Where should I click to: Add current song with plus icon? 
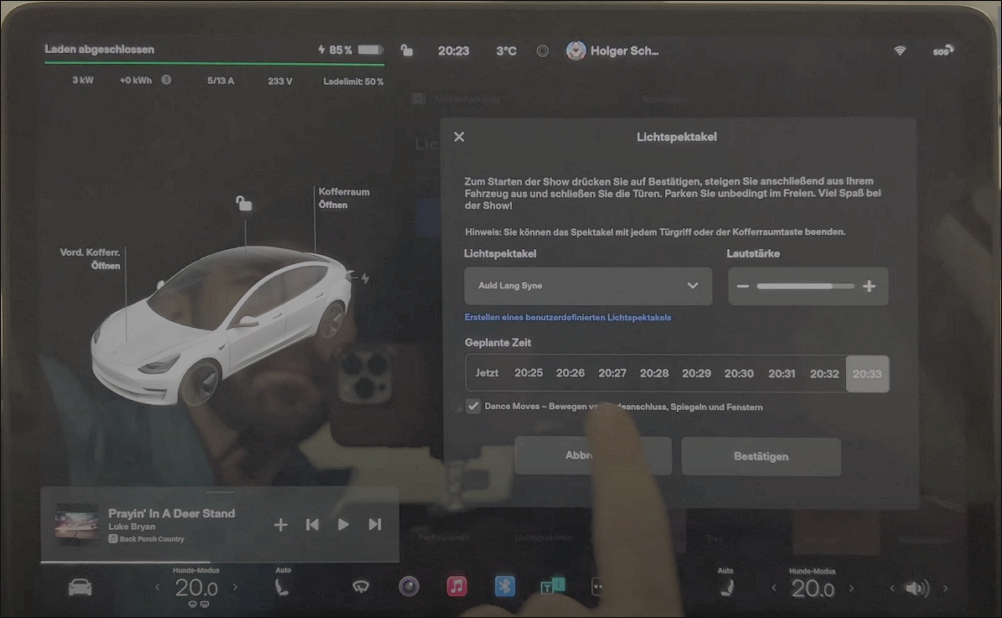[x=281, y=525]
